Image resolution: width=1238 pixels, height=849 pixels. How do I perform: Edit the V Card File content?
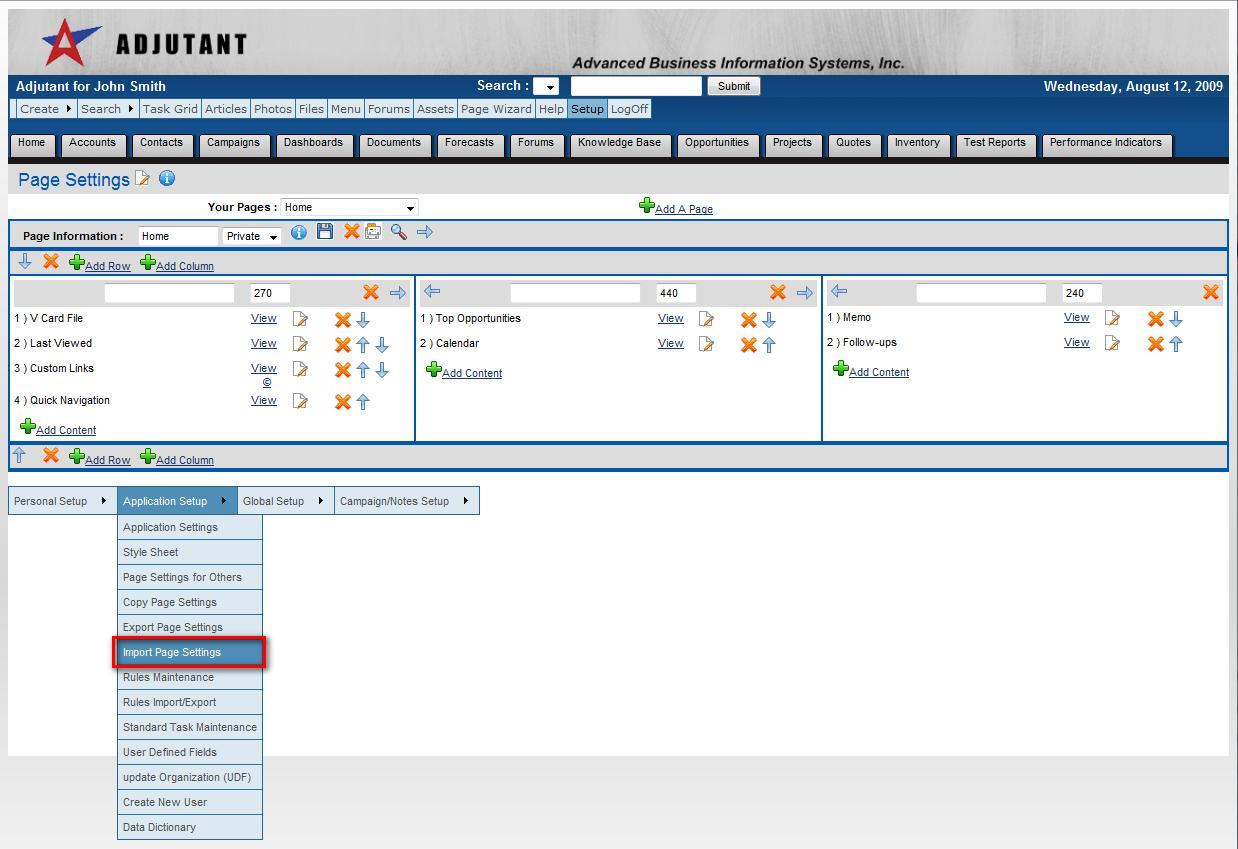(300, 319)
